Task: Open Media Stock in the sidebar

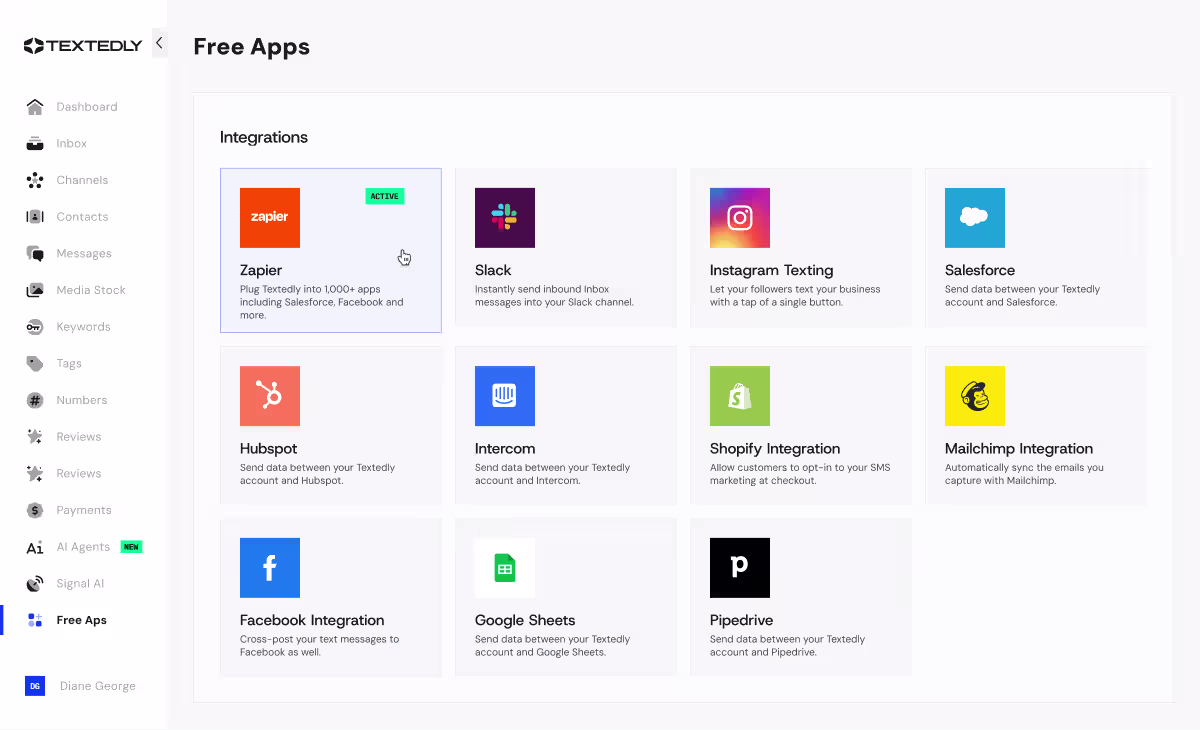Action: 91,290
